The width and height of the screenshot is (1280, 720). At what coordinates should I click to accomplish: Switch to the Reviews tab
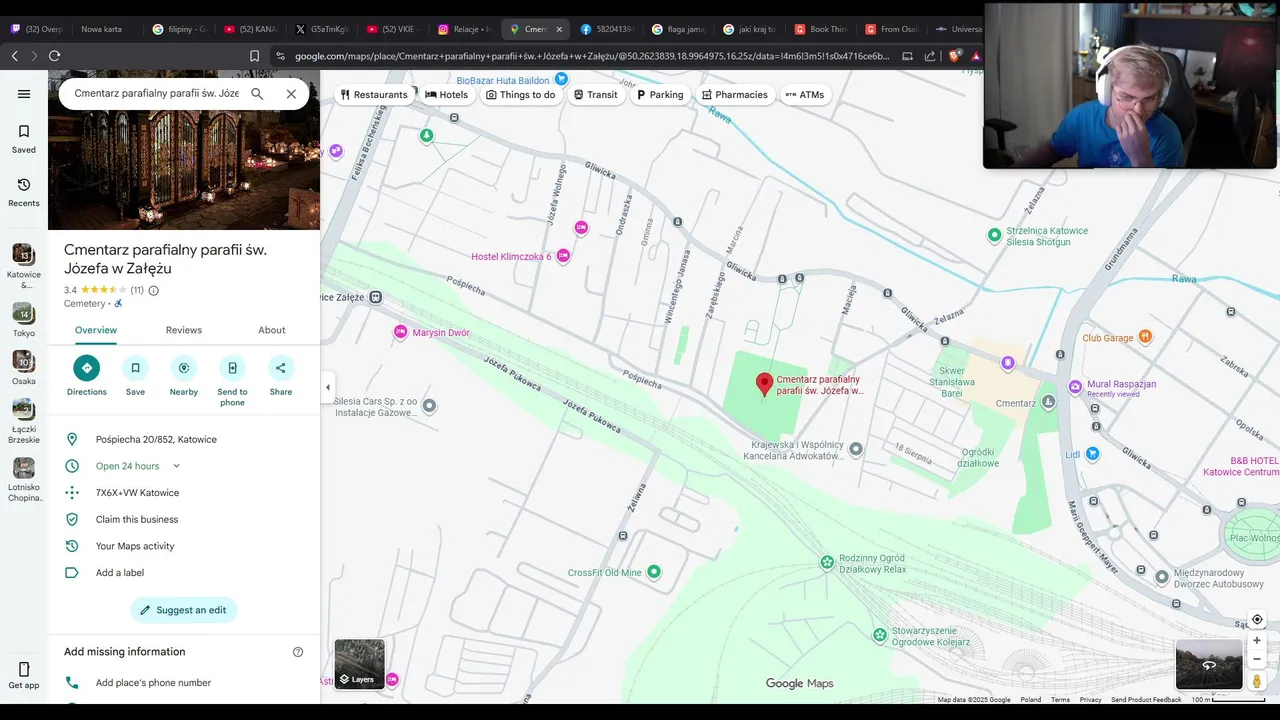coord(184,330)
